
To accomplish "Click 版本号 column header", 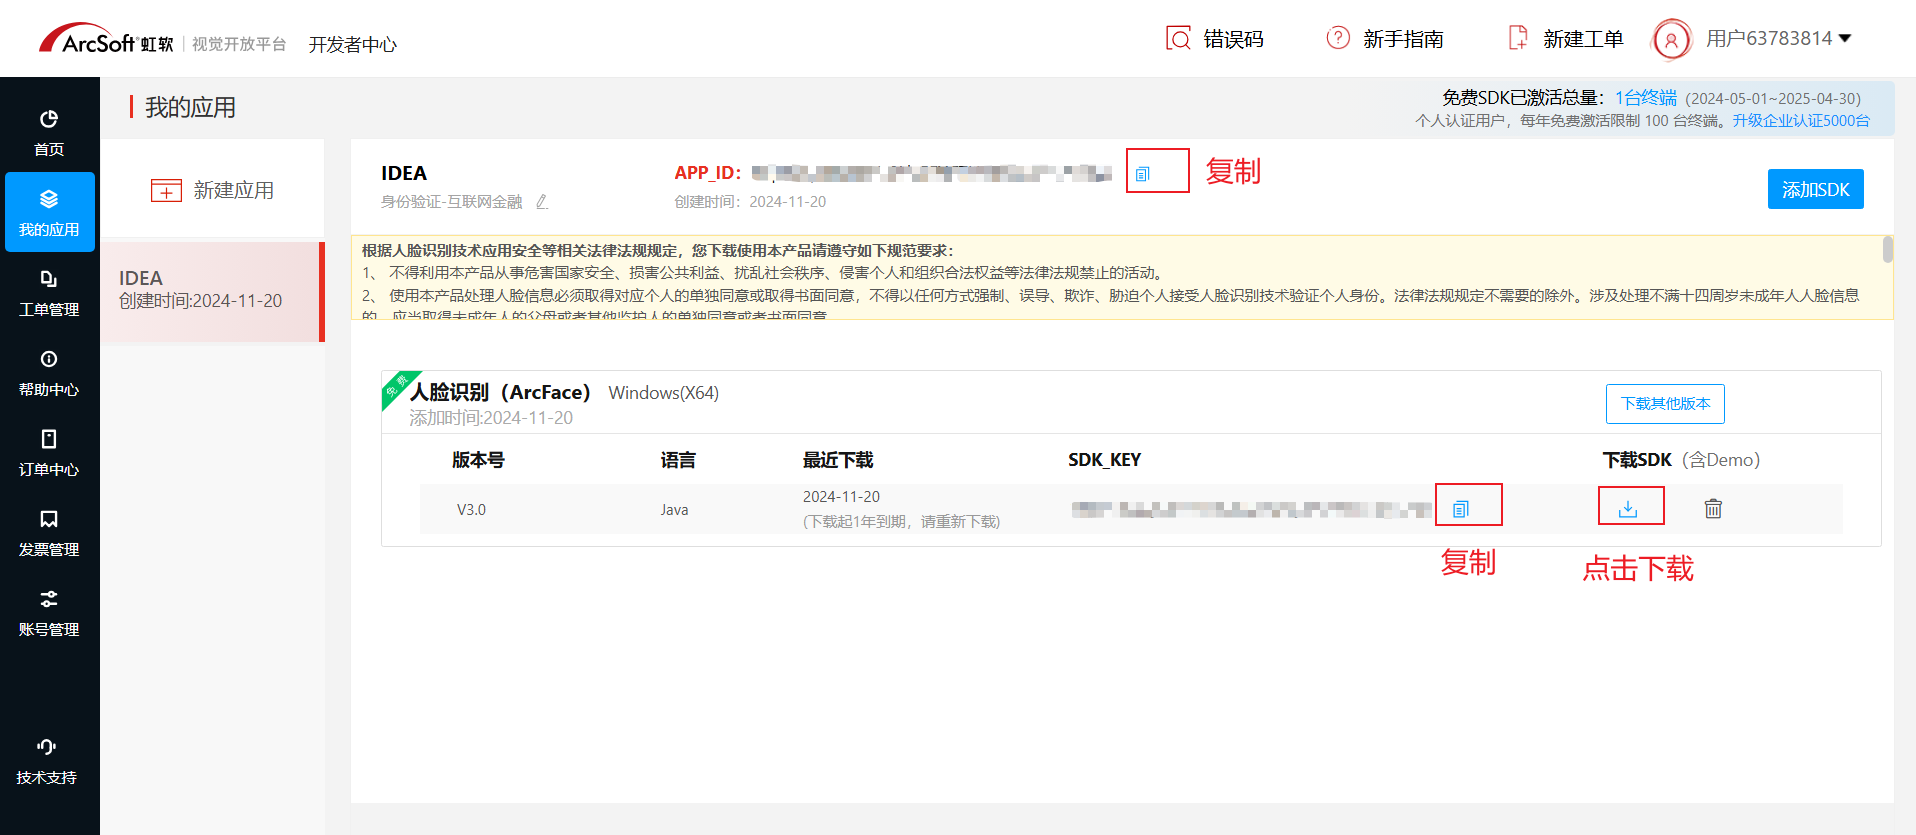I will (478, 460).
